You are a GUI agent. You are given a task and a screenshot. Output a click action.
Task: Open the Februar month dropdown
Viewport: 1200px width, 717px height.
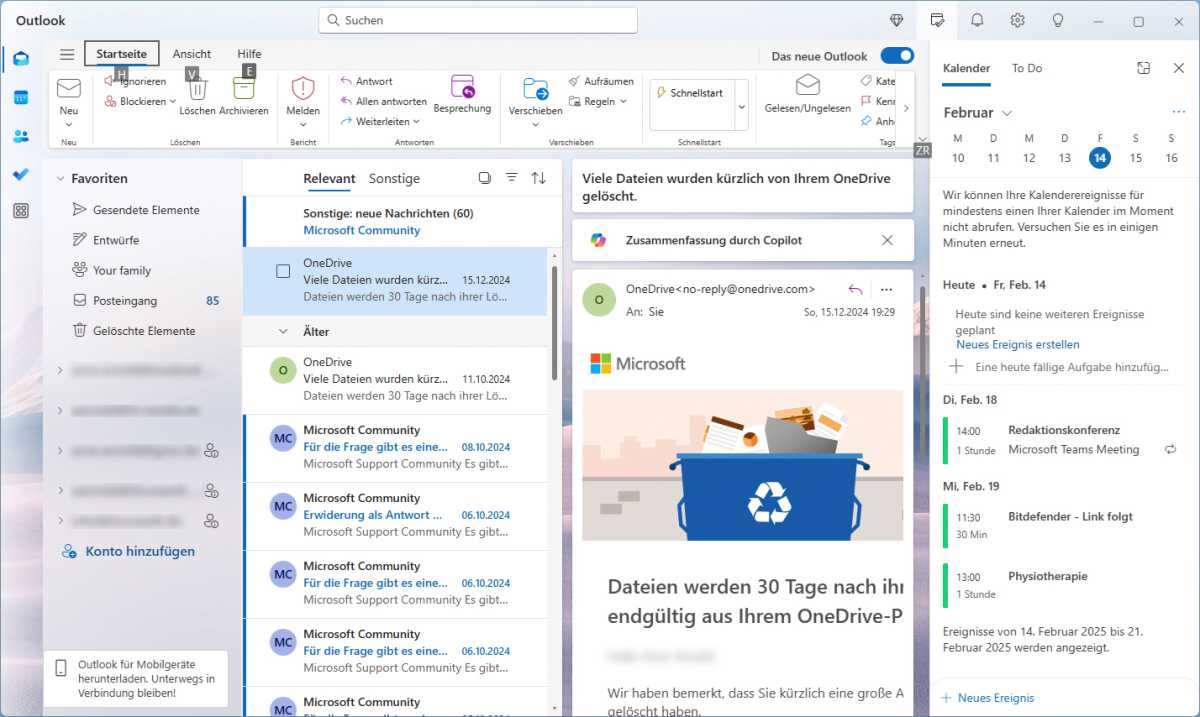pos(1007,113)
